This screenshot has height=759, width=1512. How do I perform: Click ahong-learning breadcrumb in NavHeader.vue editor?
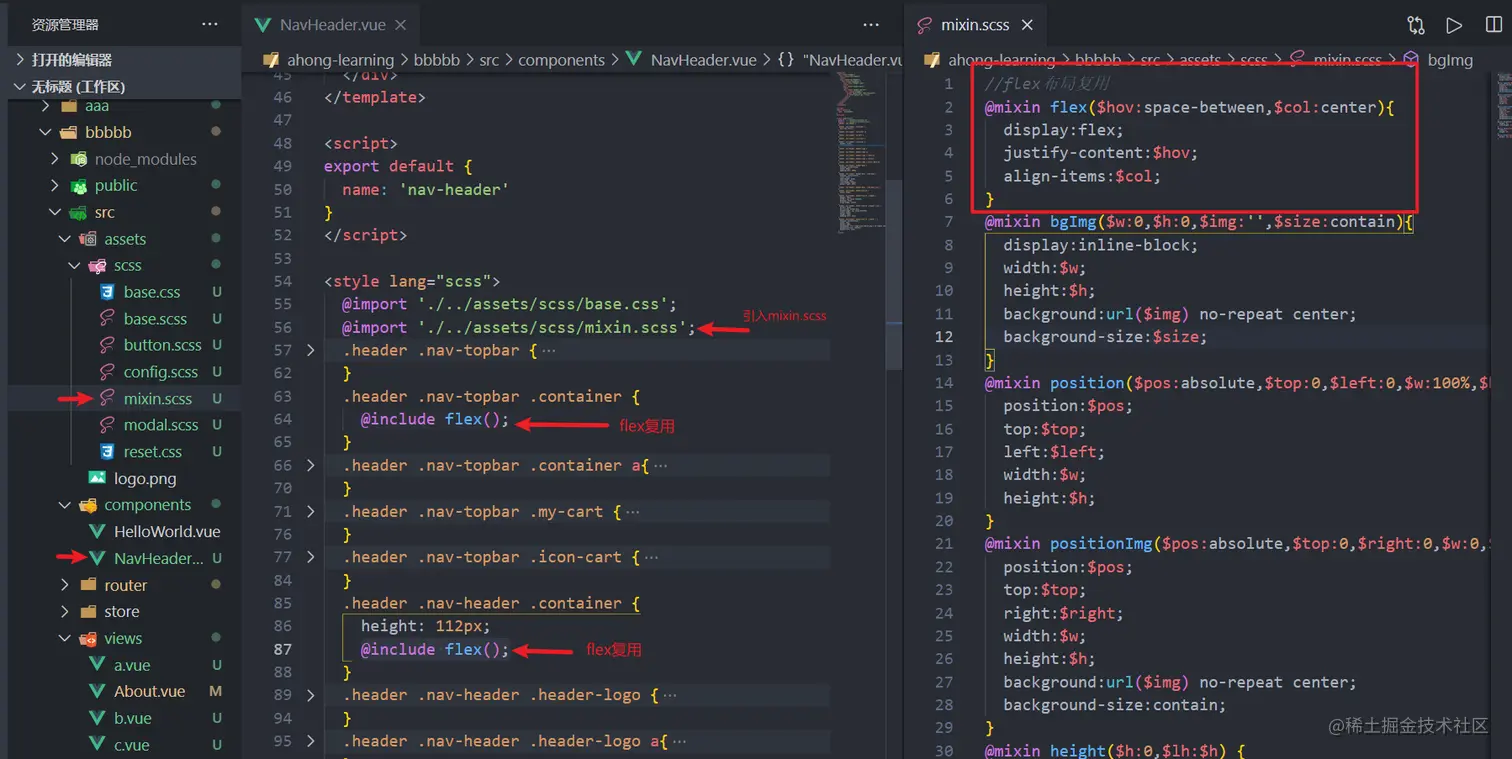[340, 60]
